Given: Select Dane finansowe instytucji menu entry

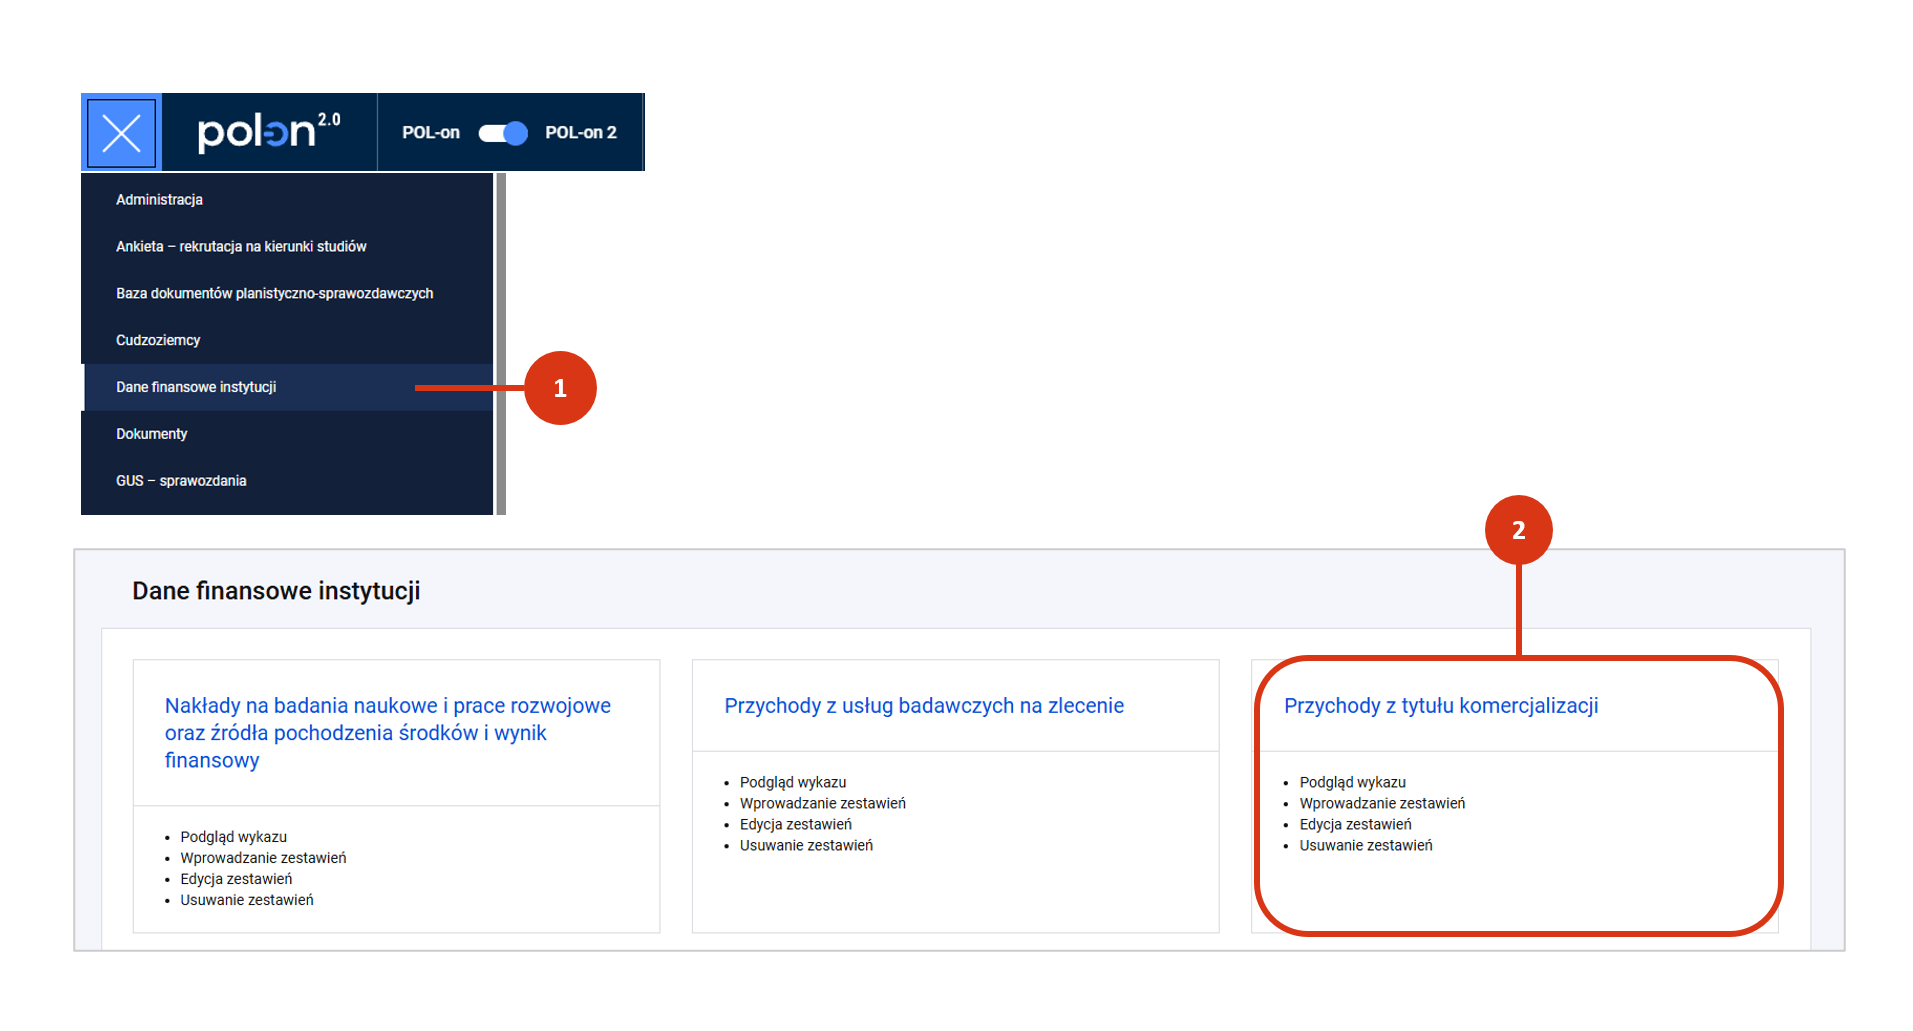Looking at the screenshot, I should (196, 388).
